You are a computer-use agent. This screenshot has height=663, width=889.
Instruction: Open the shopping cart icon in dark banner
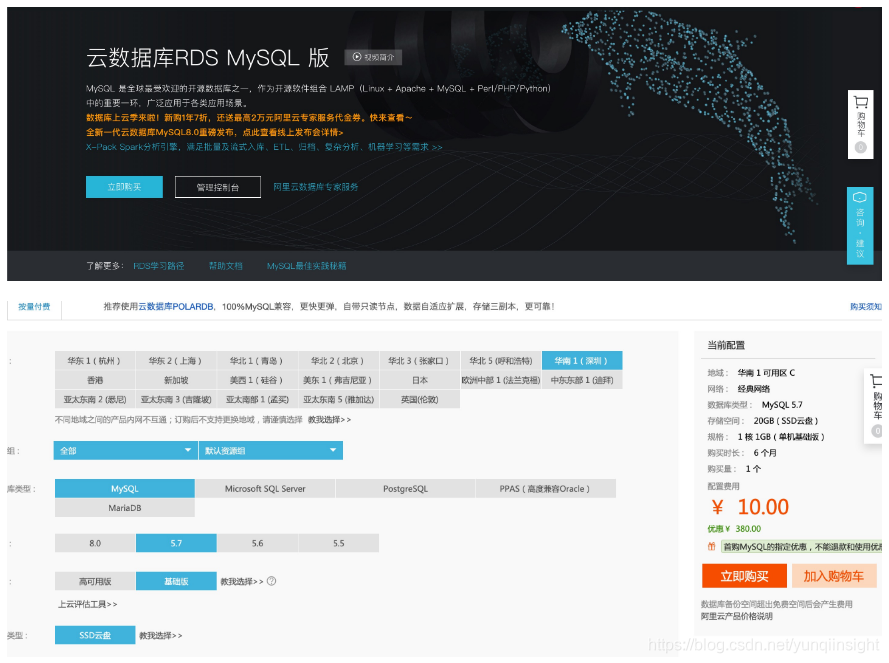(861, 103)
